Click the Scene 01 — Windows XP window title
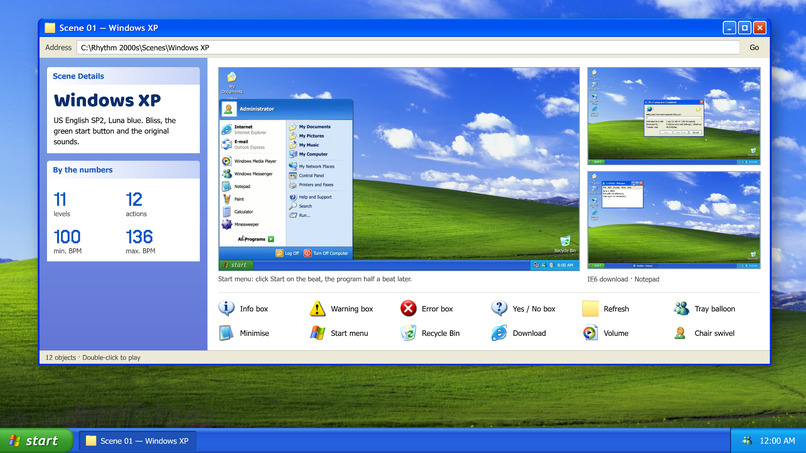806x453 pixels. pos(108,28)
